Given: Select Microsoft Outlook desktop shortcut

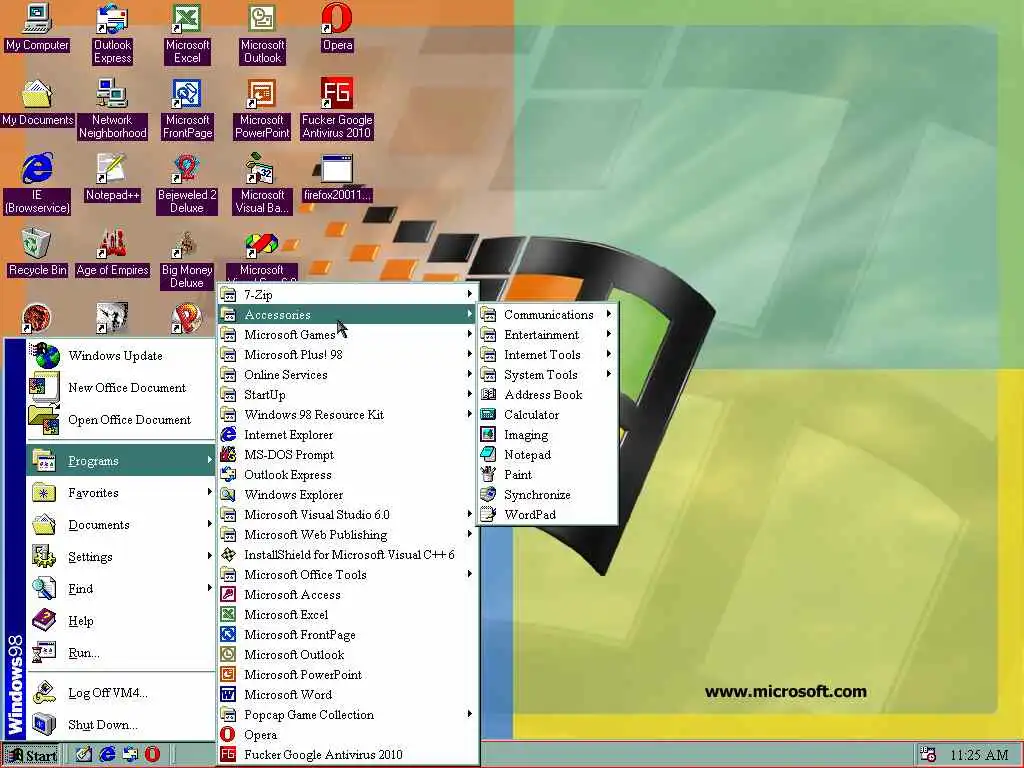Looking at the screenshot, I should pyautogui.click(x=262, y=34).
